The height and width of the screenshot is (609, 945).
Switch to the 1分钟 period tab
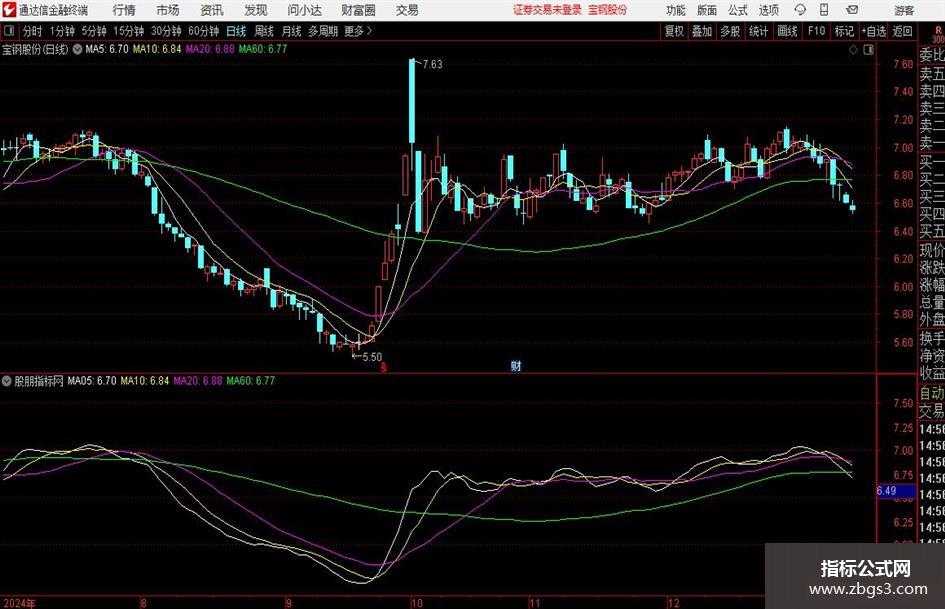point(62,31)
